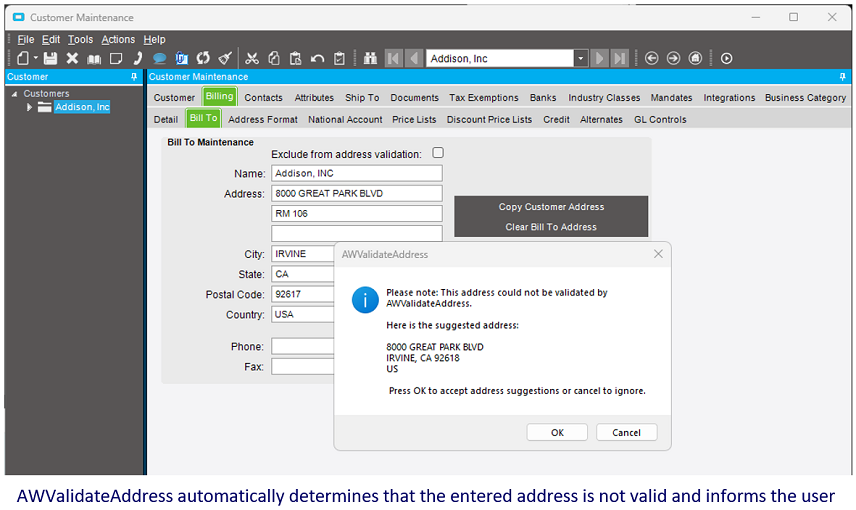Click the address field reading RM 106
The width and height of the screenshot is (856, 510).
[356, 214]
